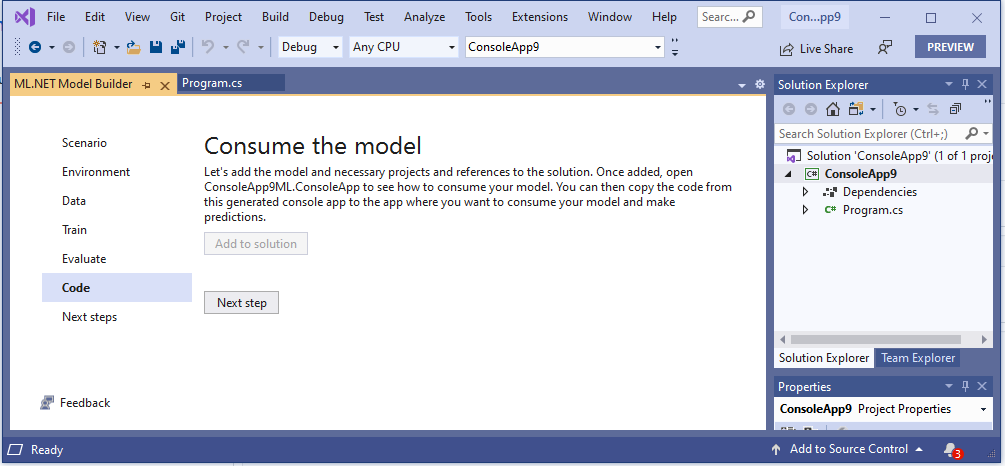Expand the Dependencies node
The width and height of the screenshot is (1005, 466).
806,192
